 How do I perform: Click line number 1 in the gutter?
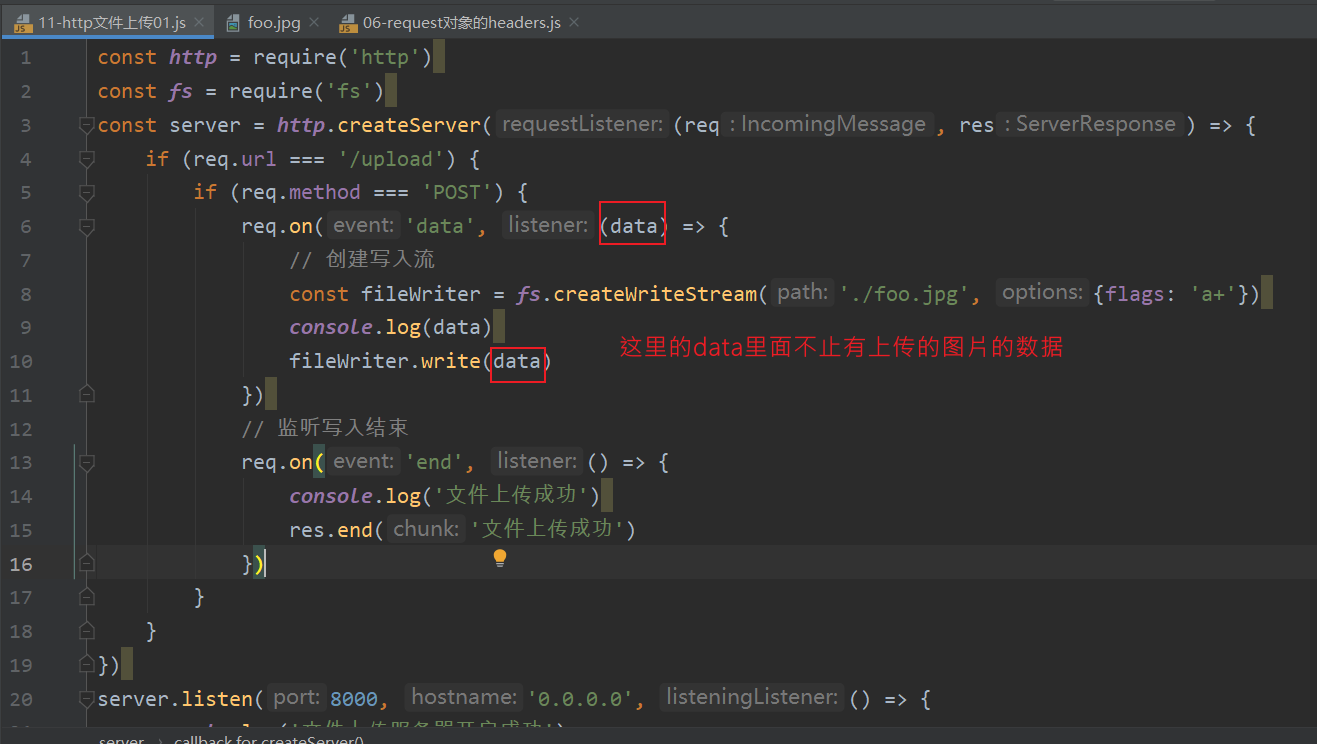pyautogui.click(x=25, y=58)
